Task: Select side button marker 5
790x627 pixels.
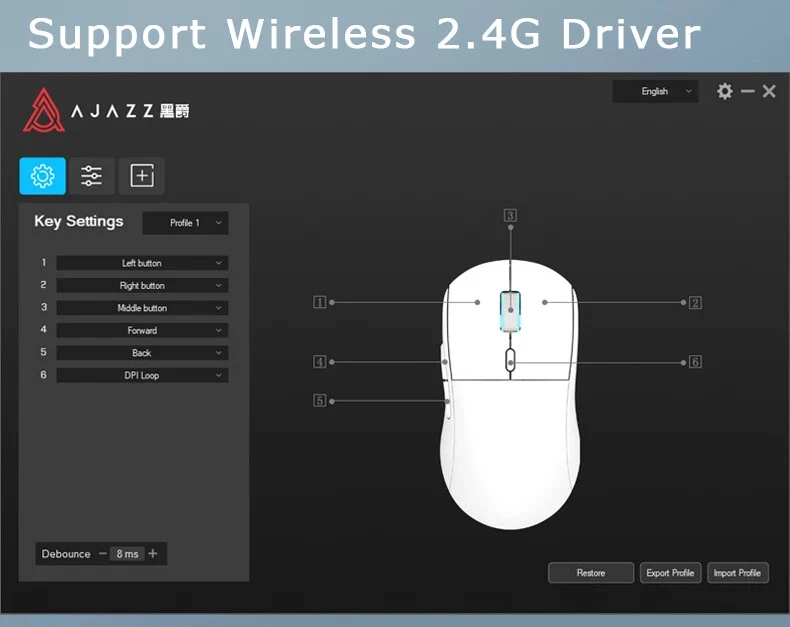Action: [320, 401]
